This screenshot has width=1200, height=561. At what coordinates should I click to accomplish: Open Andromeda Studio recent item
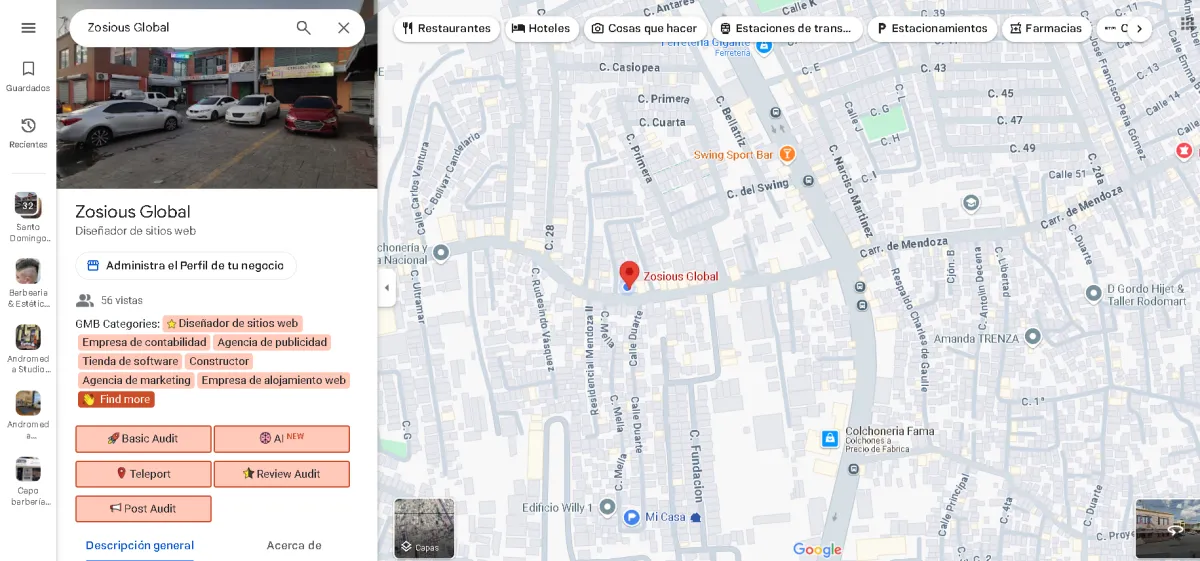28,350
